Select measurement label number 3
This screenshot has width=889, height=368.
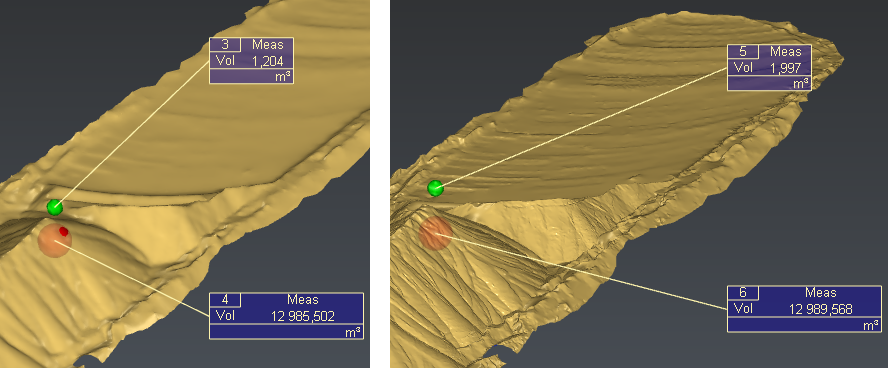click(225, 45)
